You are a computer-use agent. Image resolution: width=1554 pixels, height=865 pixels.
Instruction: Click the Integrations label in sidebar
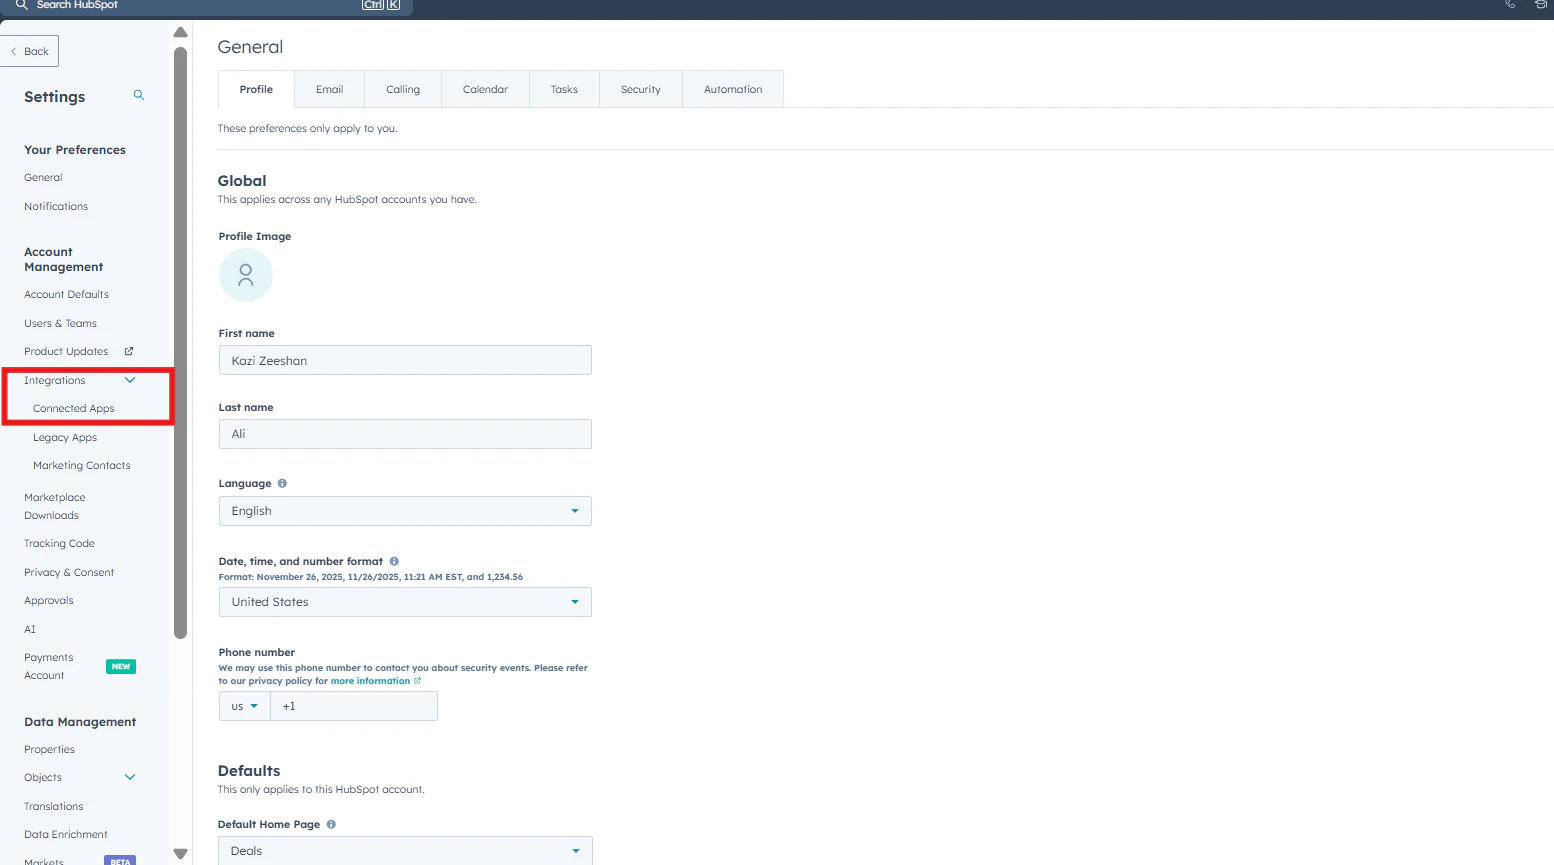pyautogui.click(x=55, y=380)
